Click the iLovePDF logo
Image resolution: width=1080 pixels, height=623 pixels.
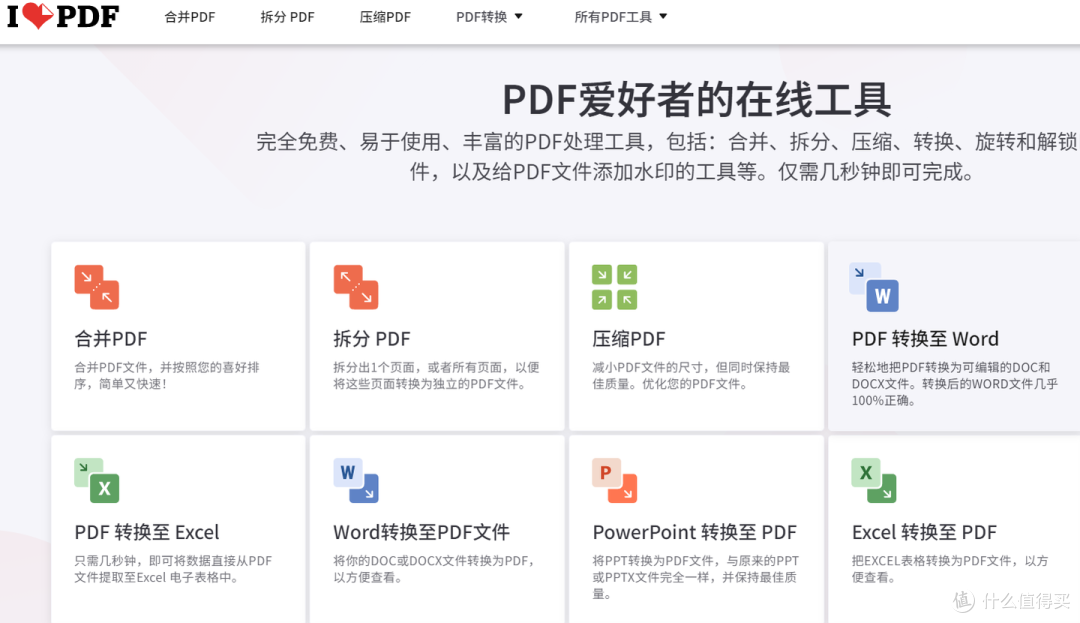pos(63,16)
